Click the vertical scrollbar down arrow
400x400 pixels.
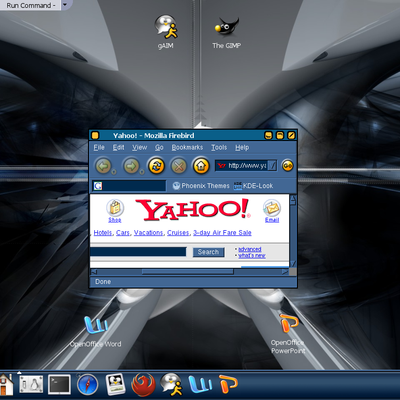tap(293, 263)
